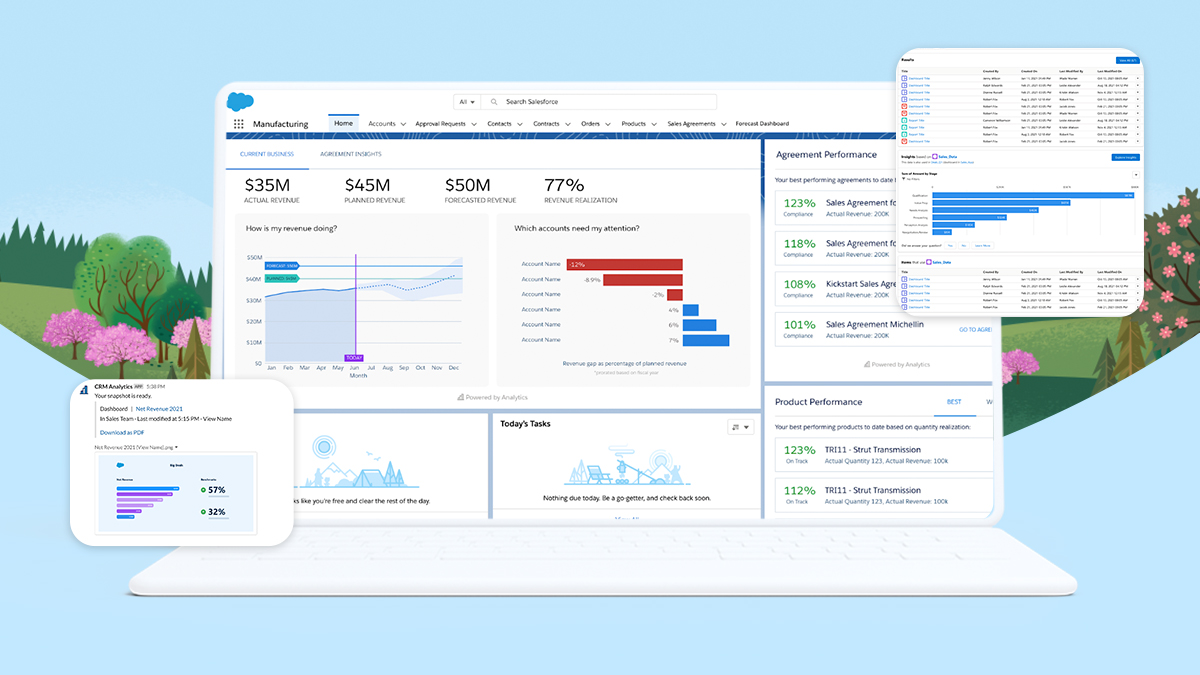
Task: Open the Sum of Amount by Stage chart menu
Action: [x=1135, y=174]
